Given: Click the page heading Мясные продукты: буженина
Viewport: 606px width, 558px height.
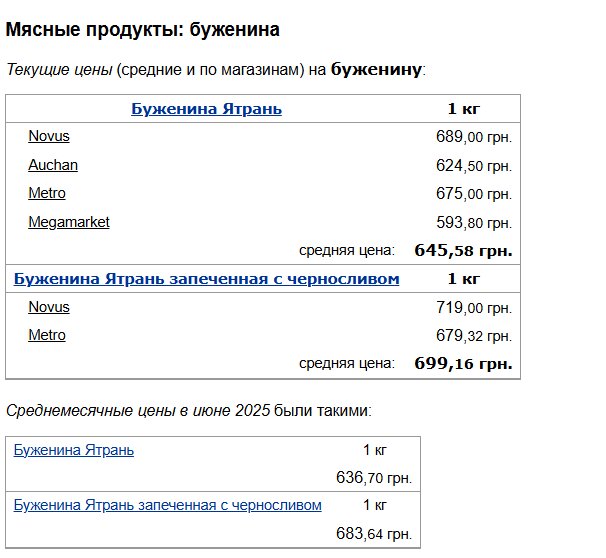Looking at the screenshot, I should (x=143, y=29).
